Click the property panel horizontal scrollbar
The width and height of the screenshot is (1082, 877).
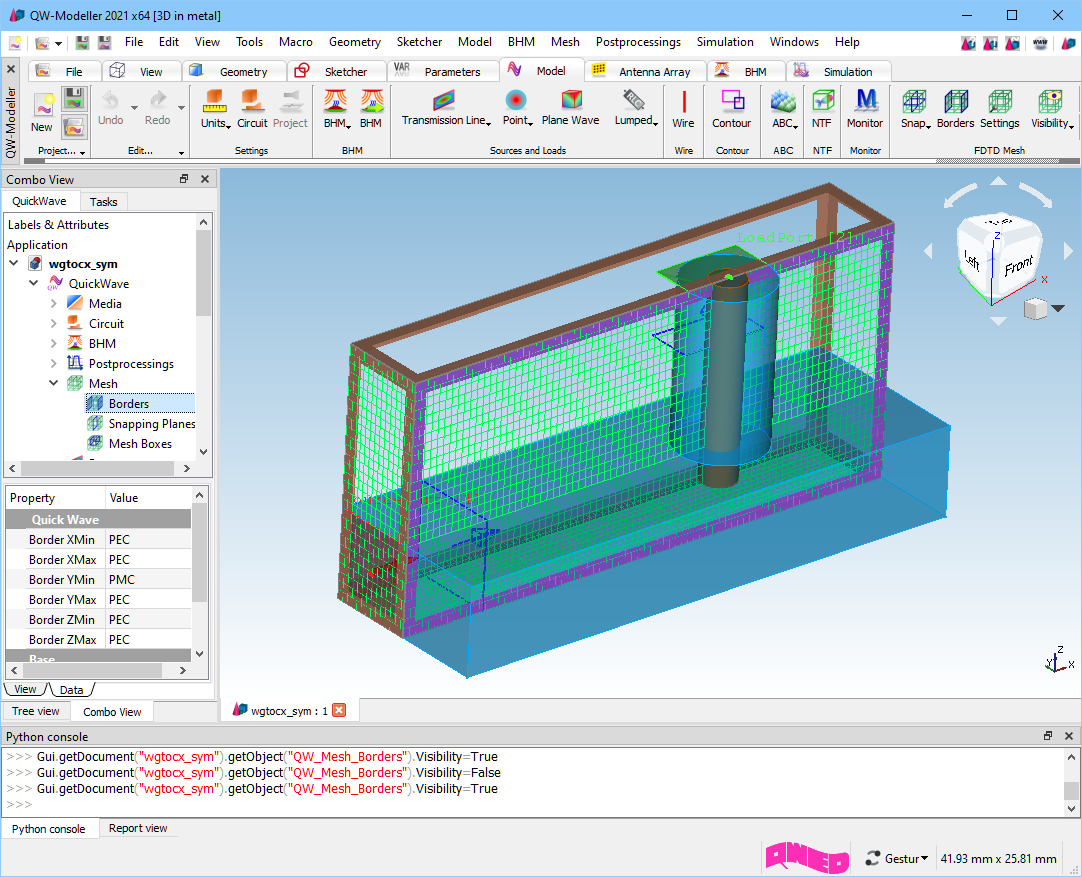(92, 670)
